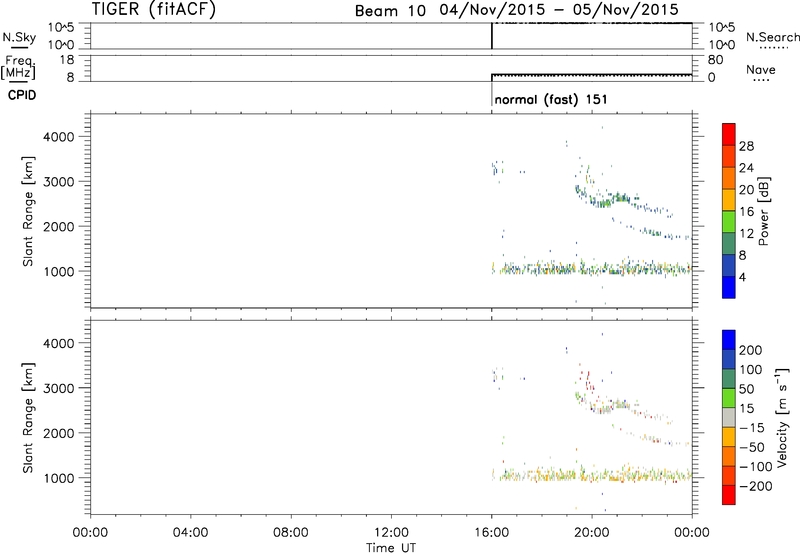Click the 04:00 time tick label

click(191, 533)
